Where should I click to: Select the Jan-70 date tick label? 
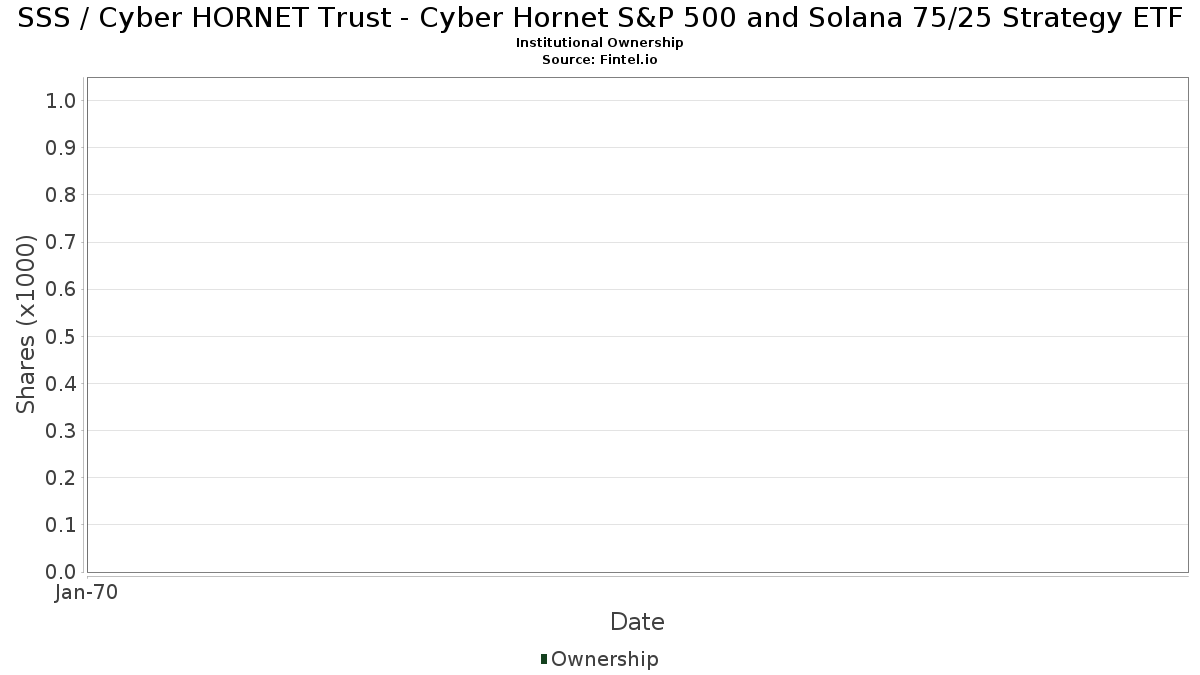pyautogui.click(x=87, y=593)
